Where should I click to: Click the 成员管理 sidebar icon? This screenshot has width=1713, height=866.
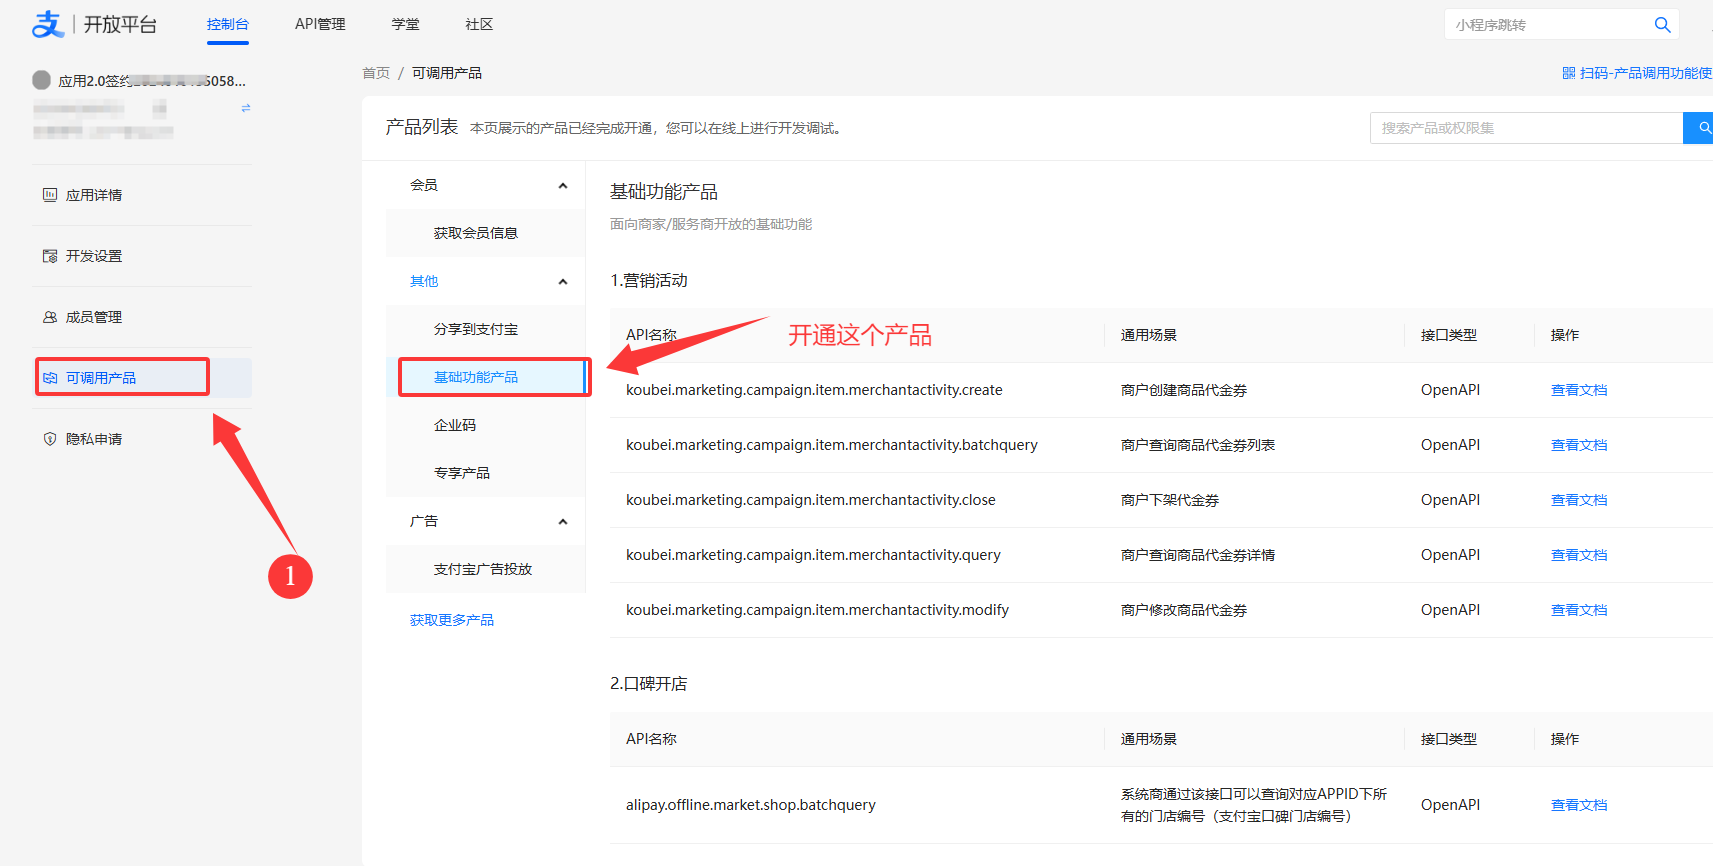[50, 317]
